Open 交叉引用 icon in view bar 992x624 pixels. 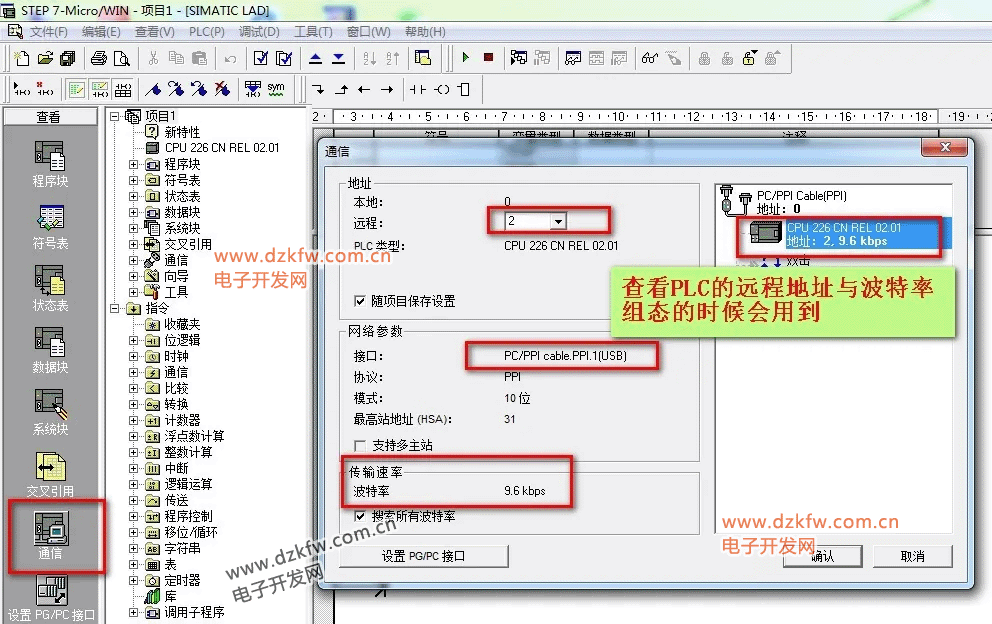click(49, 468)
